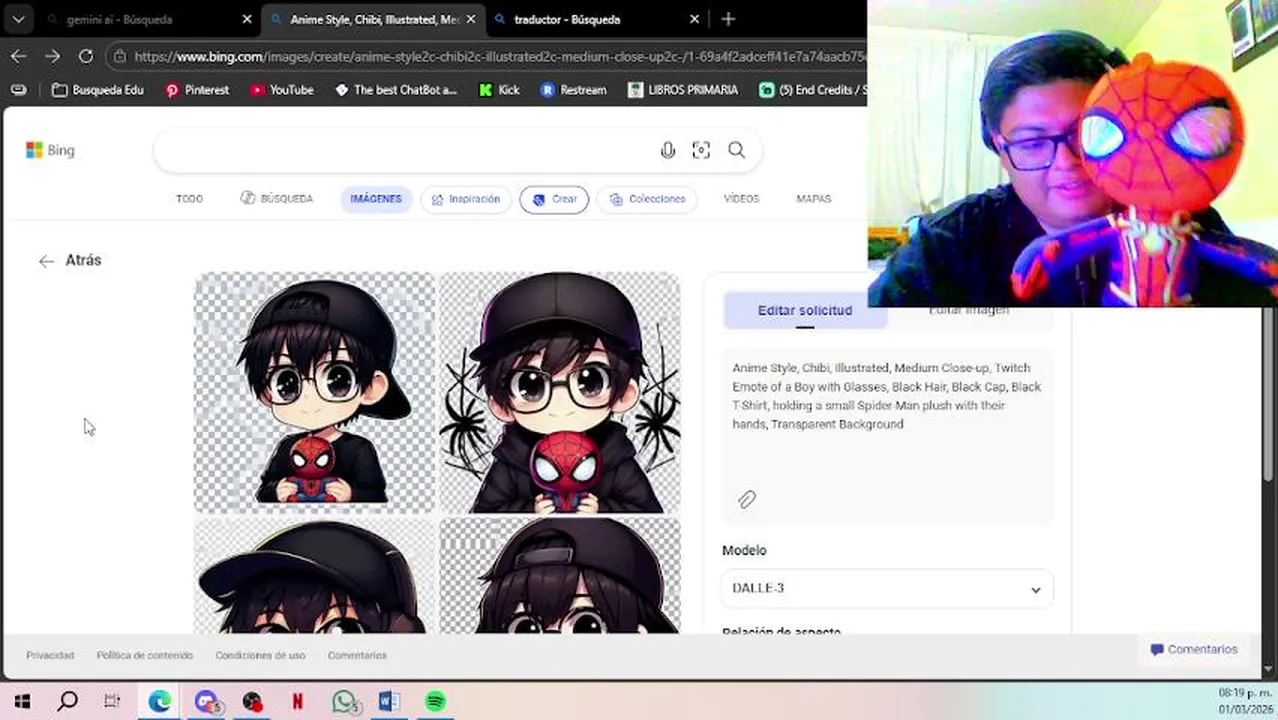
Task: Open 'Condiciones de uso' footer link
Action: (260, 655)
